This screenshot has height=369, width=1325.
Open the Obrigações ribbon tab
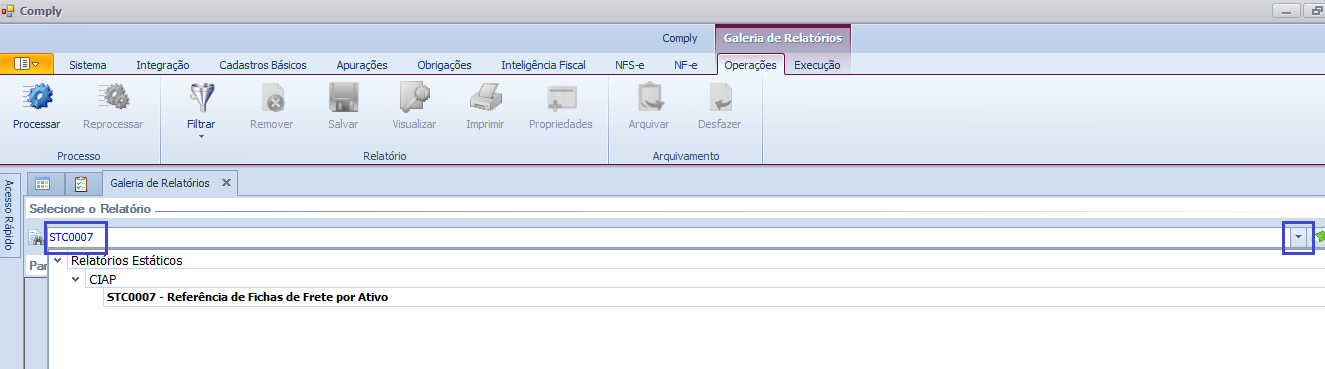(444, 65)
